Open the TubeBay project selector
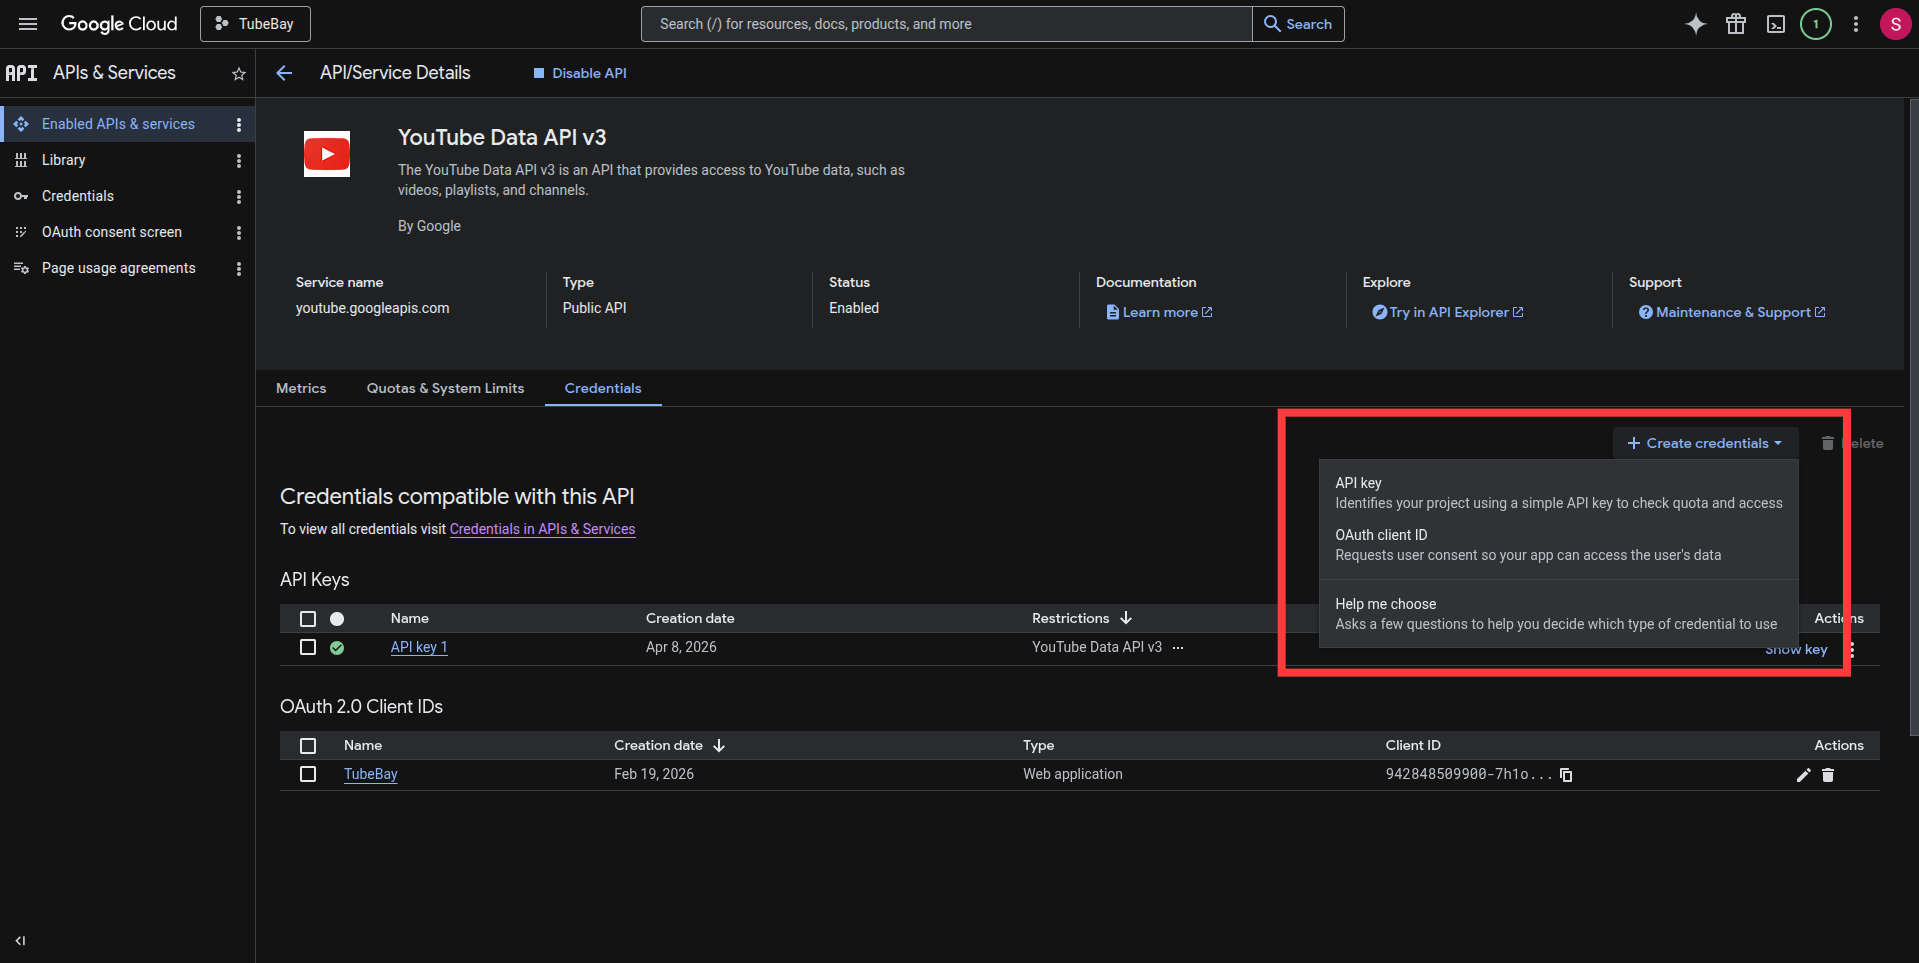 tap(254, 23)
